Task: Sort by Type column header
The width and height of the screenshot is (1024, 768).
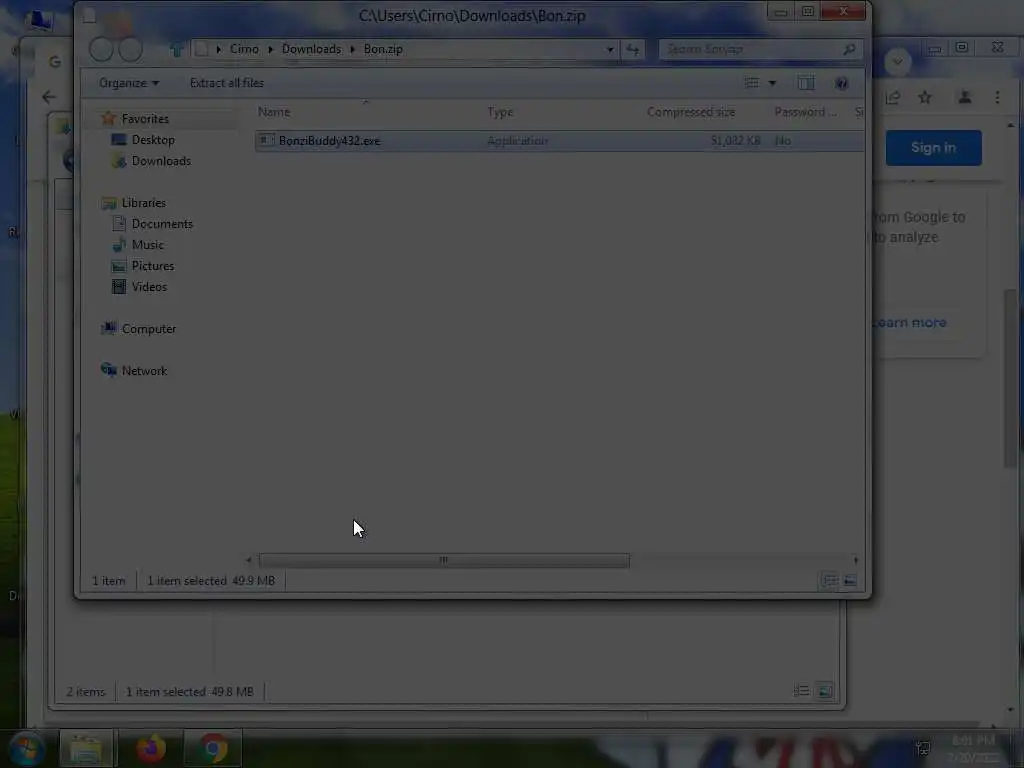Action: point(500,112)
